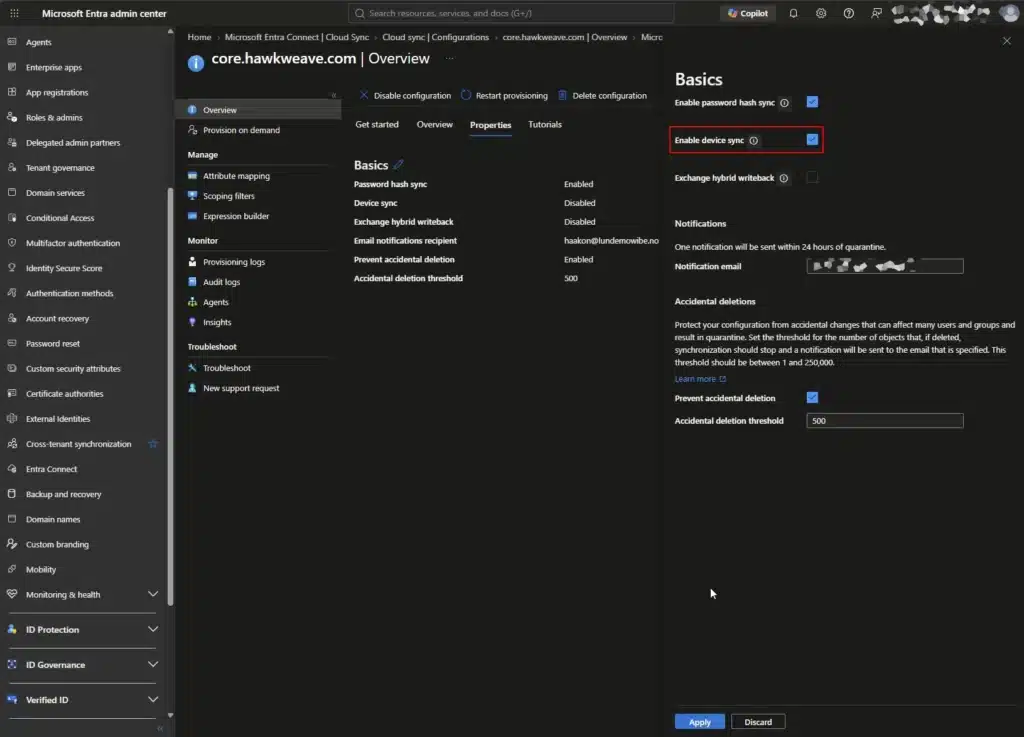Check the Exchange hybrid writeback box
This screenshot has height=737, width=1024.
tap(812, 177)
